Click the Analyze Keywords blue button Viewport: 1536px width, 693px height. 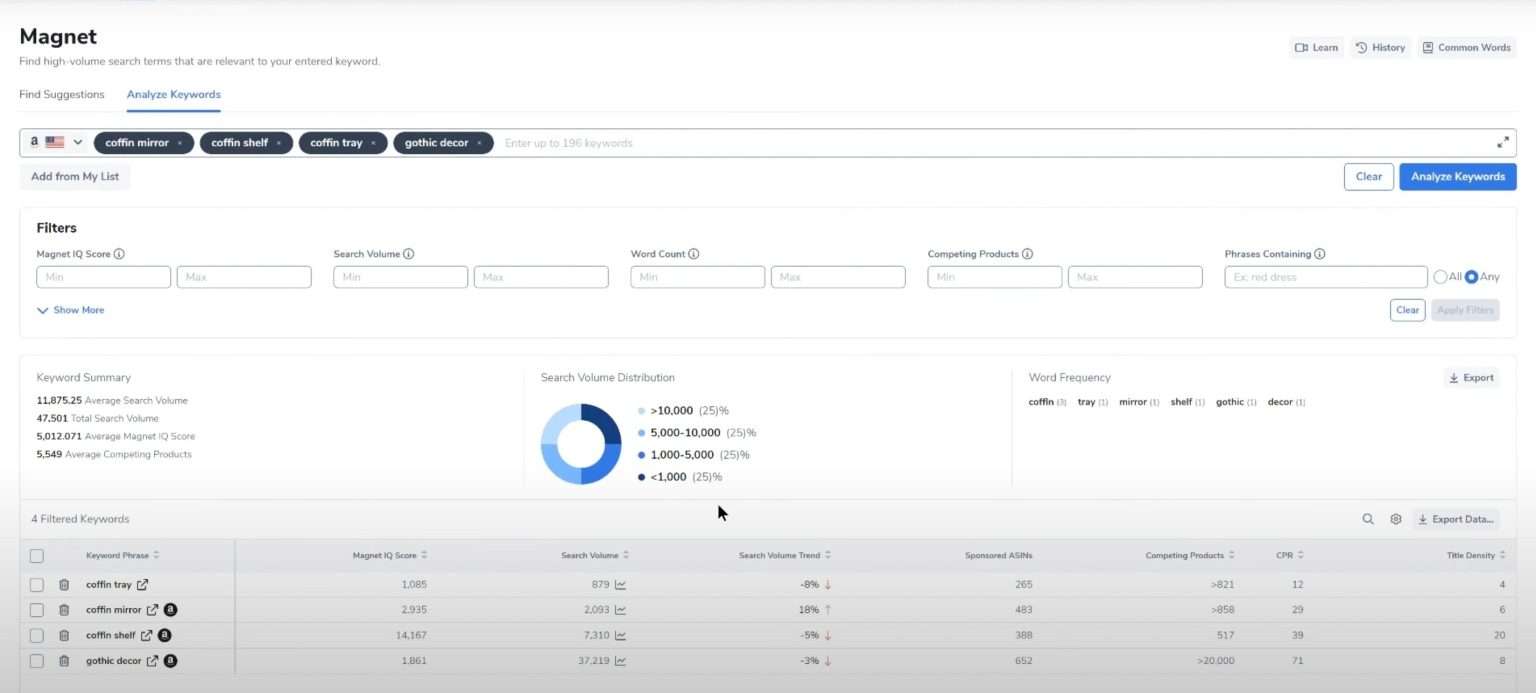pos(1457,177)
